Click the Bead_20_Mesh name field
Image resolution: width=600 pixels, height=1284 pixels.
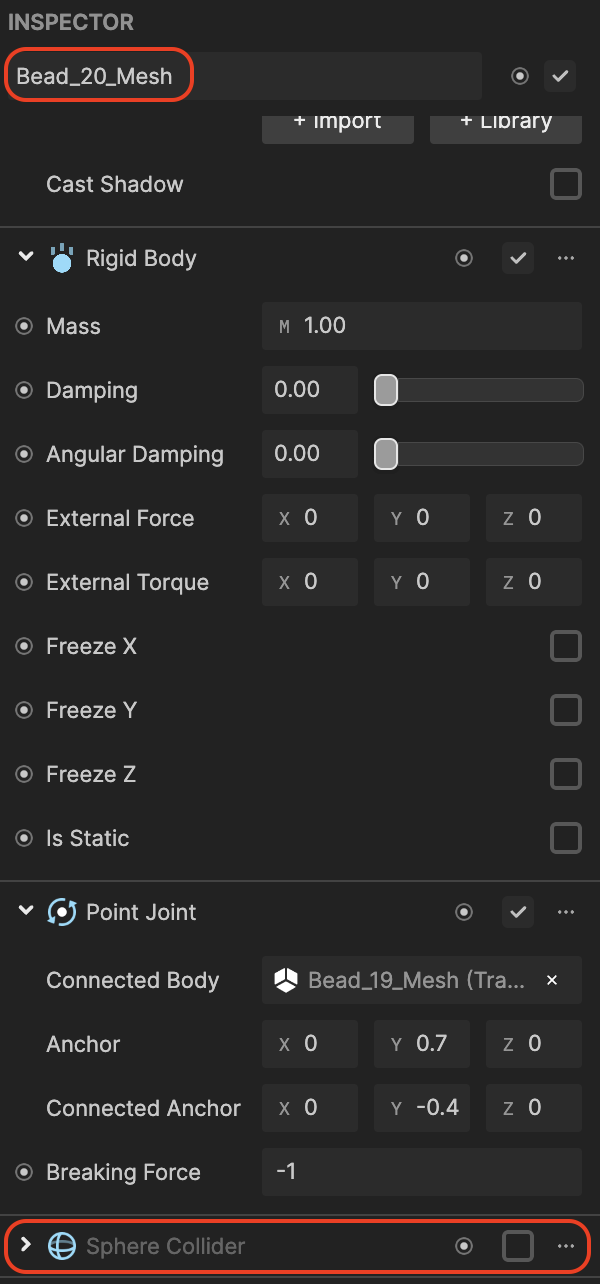click(244, 76)
